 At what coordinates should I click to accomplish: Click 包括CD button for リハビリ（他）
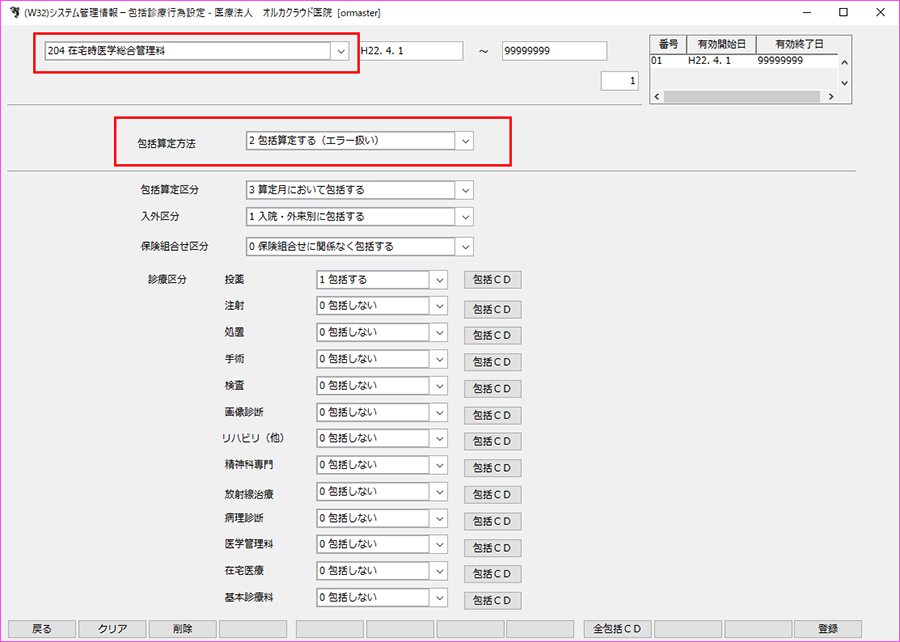(x=492, y=441)
